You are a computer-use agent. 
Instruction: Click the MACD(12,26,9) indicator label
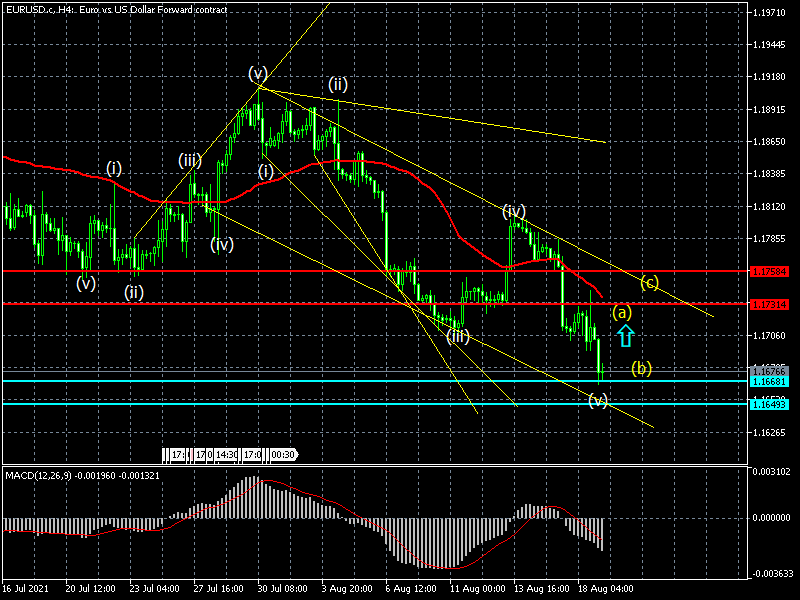point(82,476)
